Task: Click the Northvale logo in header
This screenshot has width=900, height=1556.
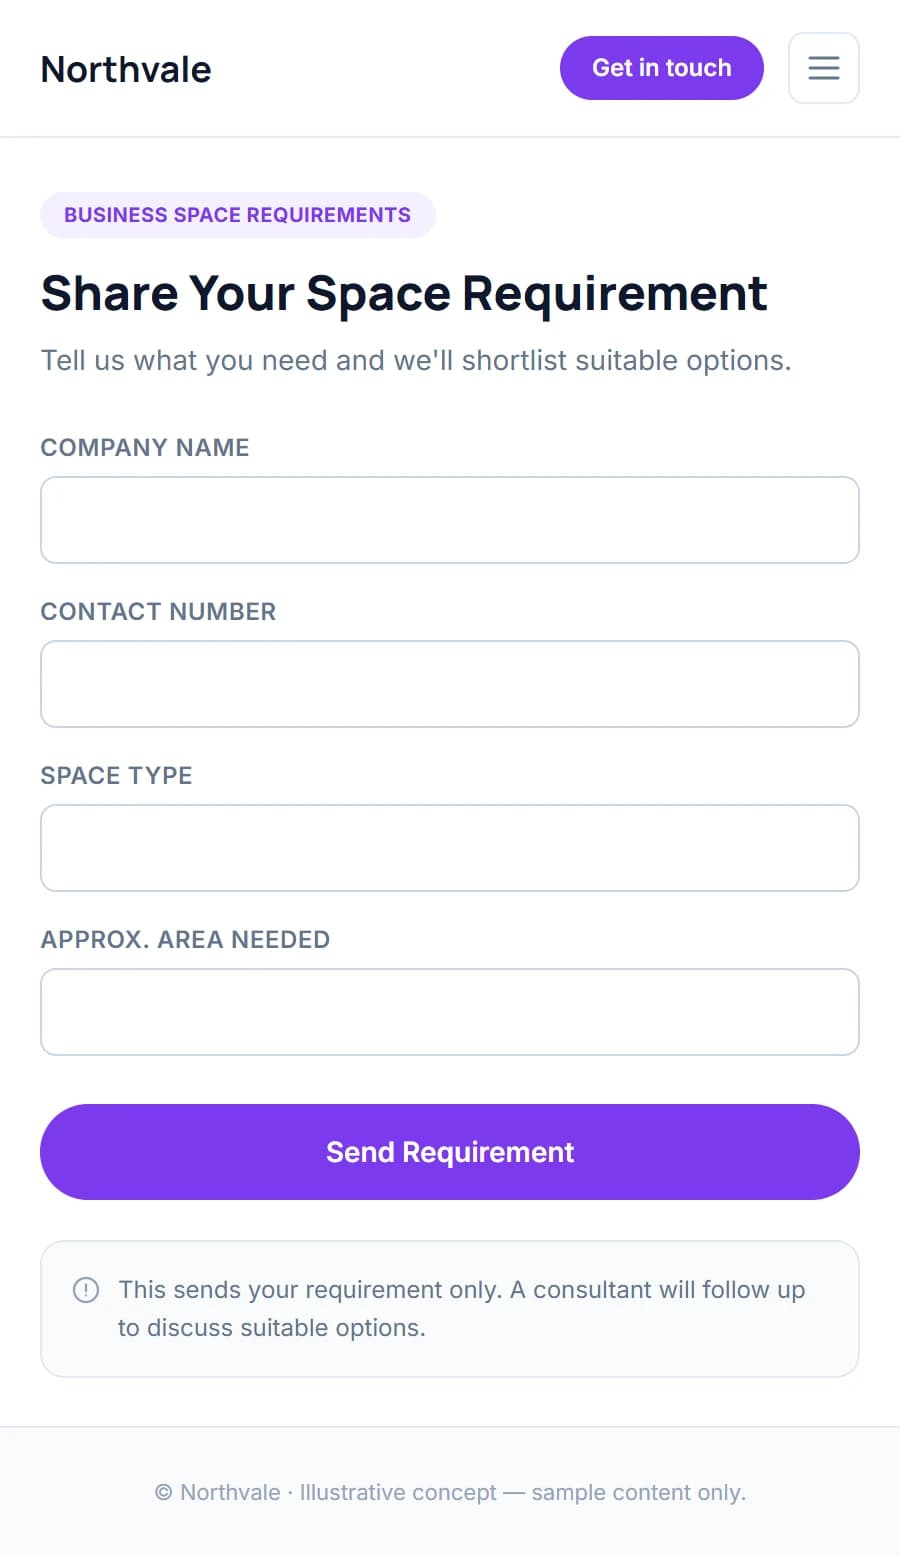Action: tap(126, 69)
